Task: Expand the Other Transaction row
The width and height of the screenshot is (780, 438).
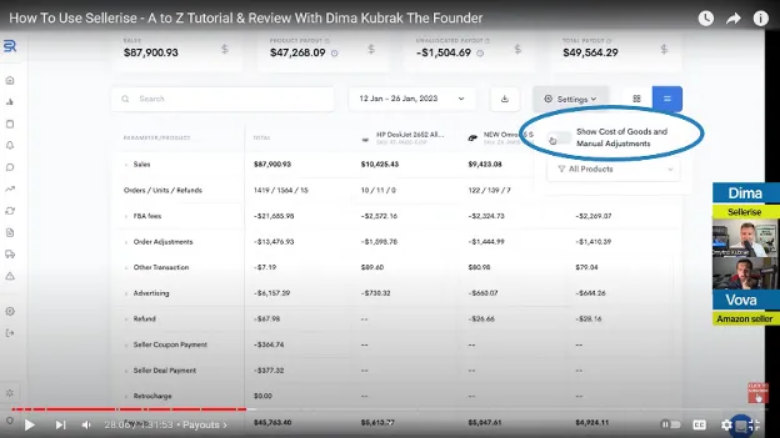Action: coord(126,267)
